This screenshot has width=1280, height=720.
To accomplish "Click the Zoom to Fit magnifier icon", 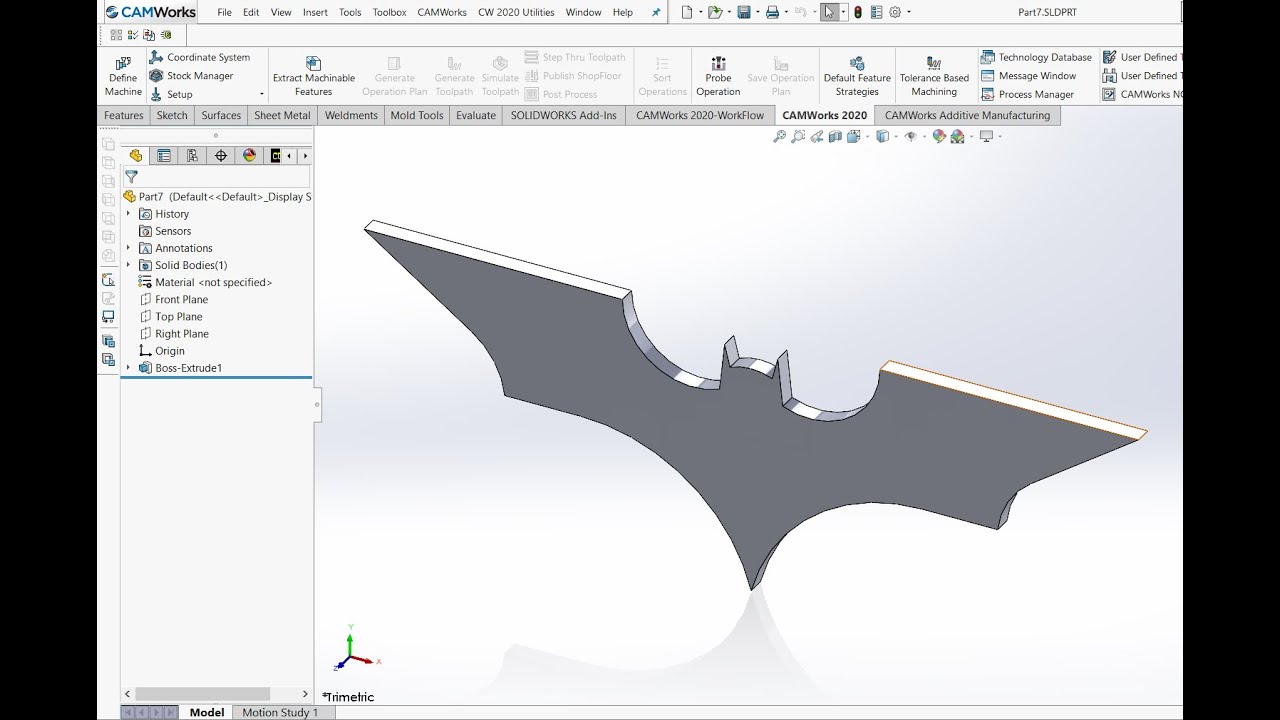I will [779, 136].
